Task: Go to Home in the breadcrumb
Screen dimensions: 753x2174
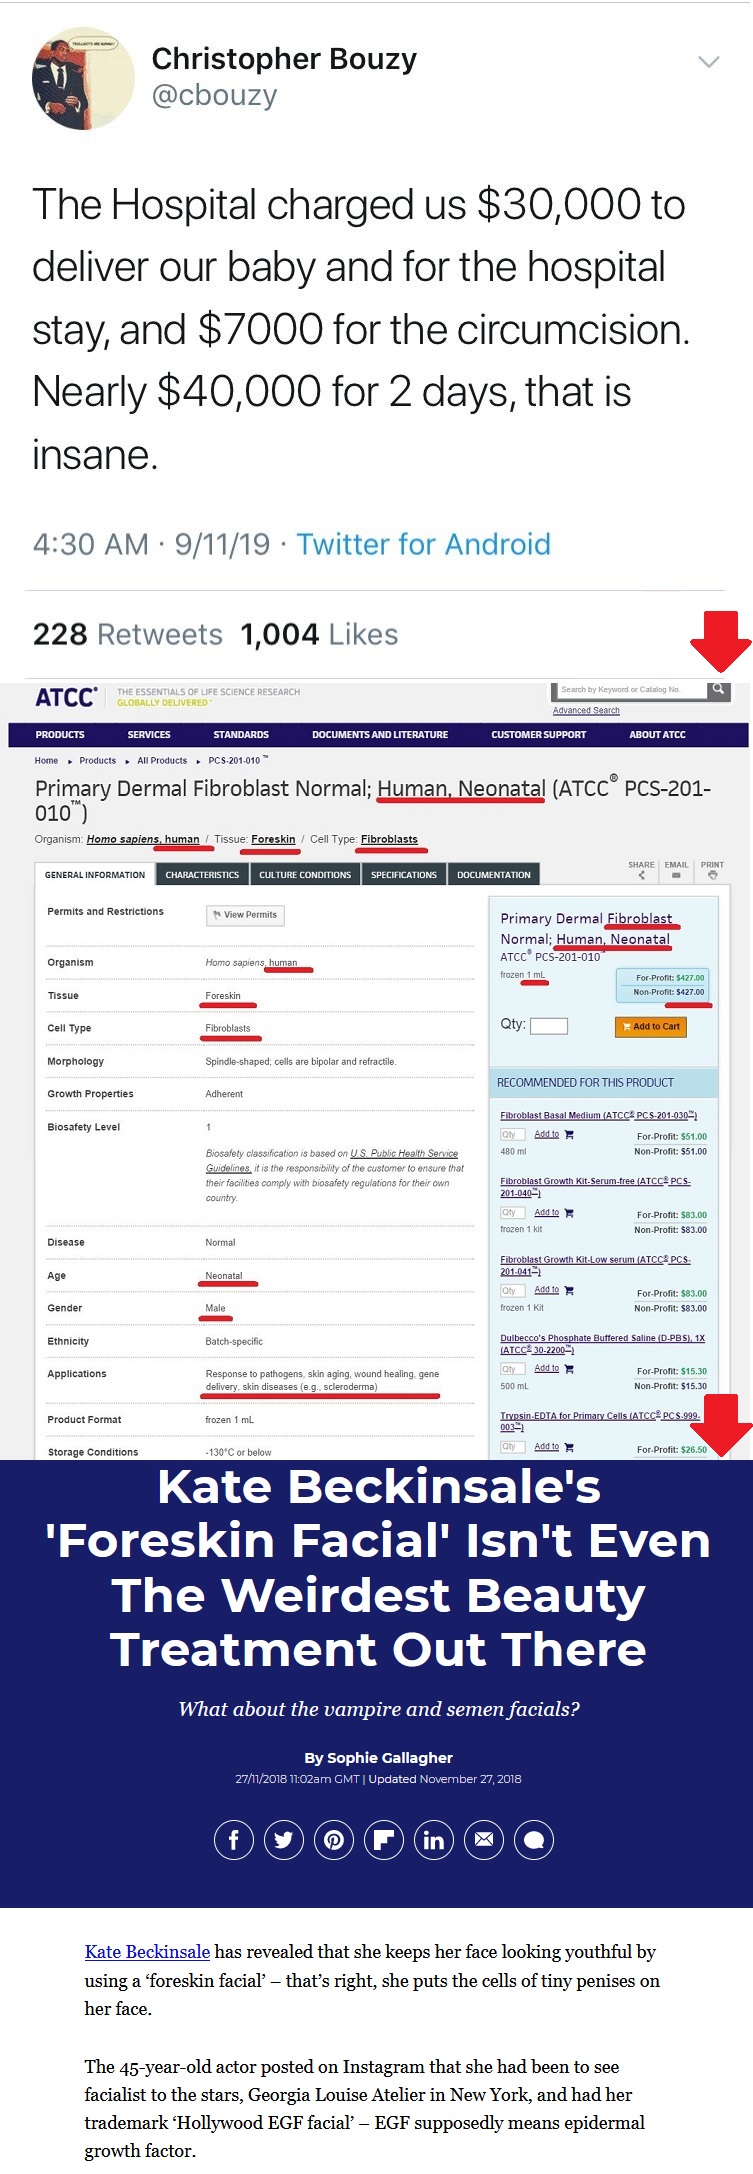Action: pyautogui.click(x=46, y=761)
